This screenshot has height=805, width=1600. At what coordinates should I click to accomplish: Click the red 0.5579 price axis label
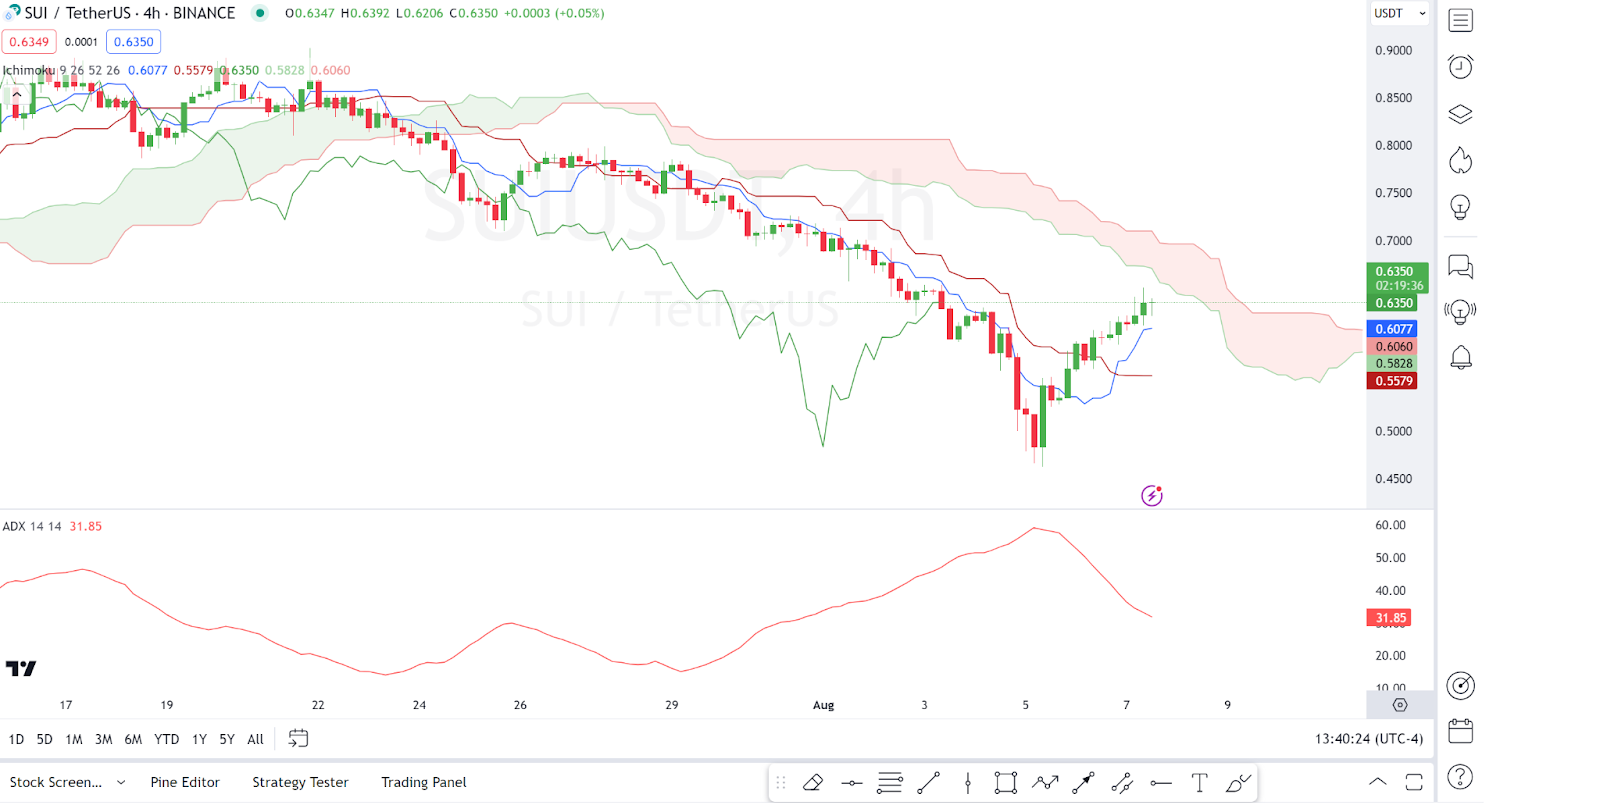(1393, 381)
